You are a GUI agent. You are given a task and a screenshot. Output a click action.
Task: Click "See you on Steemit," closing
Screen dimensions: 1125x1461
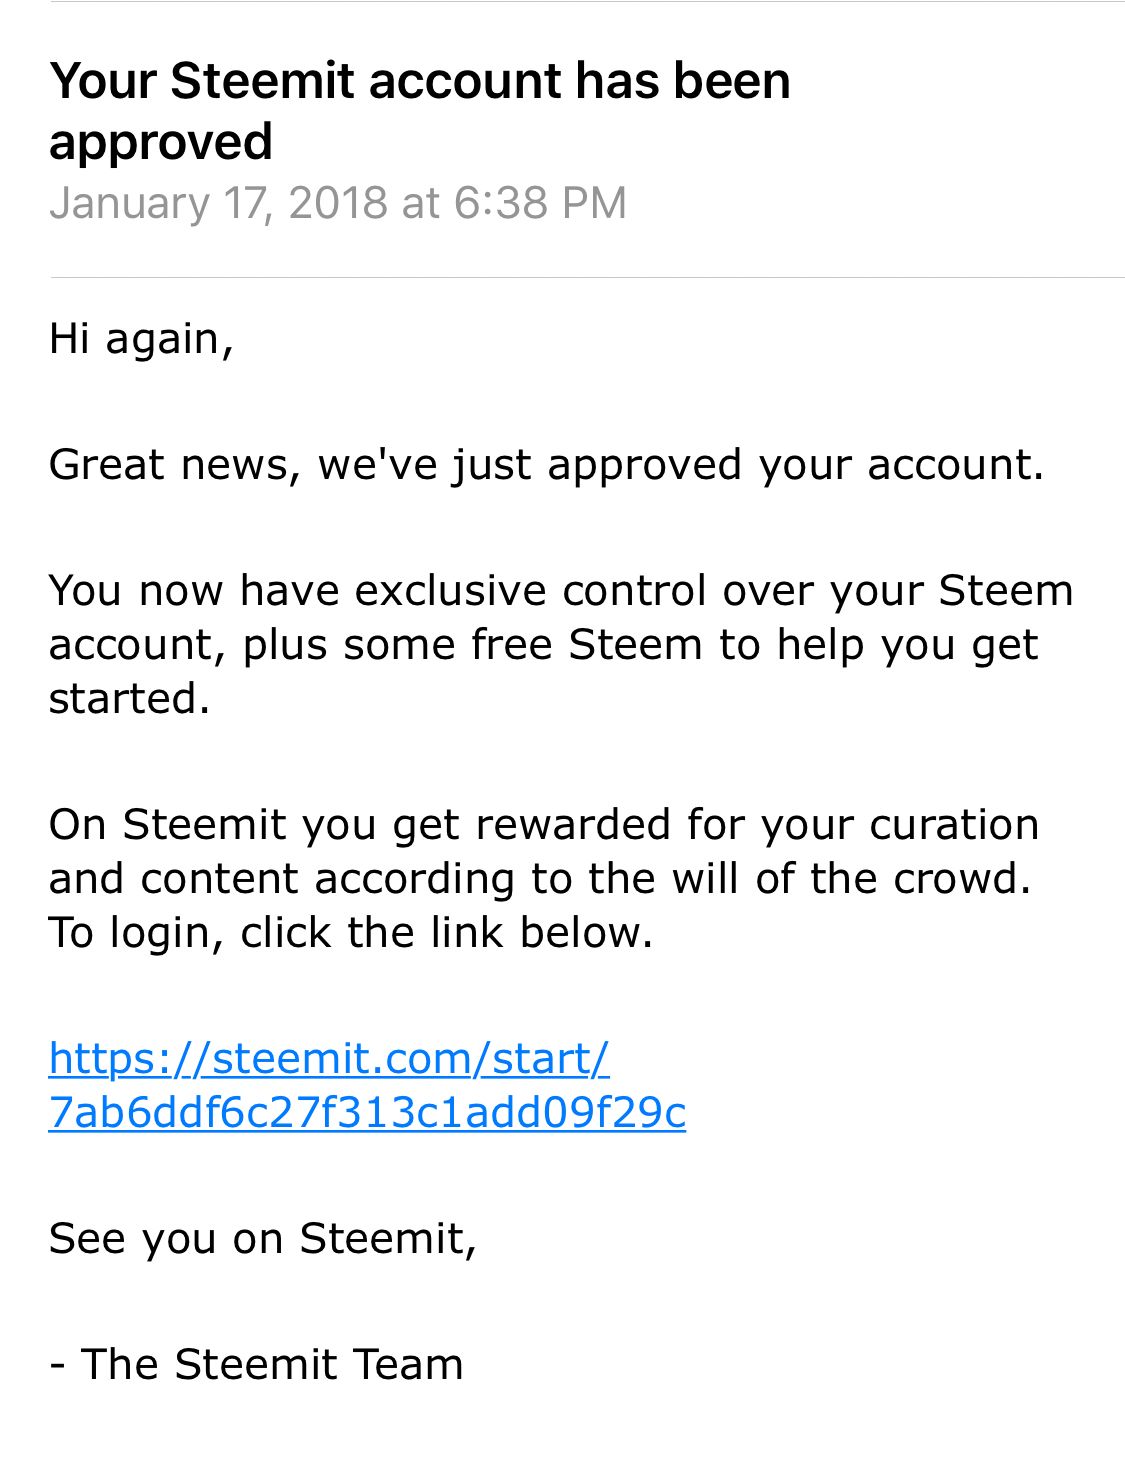tap(262, 1238)
